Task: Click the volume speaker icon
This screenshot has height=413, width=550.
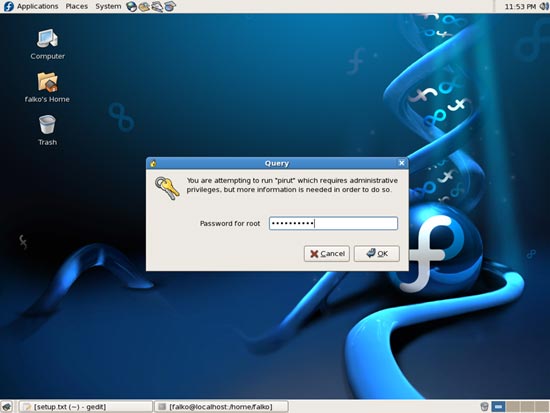Action: 544,6
